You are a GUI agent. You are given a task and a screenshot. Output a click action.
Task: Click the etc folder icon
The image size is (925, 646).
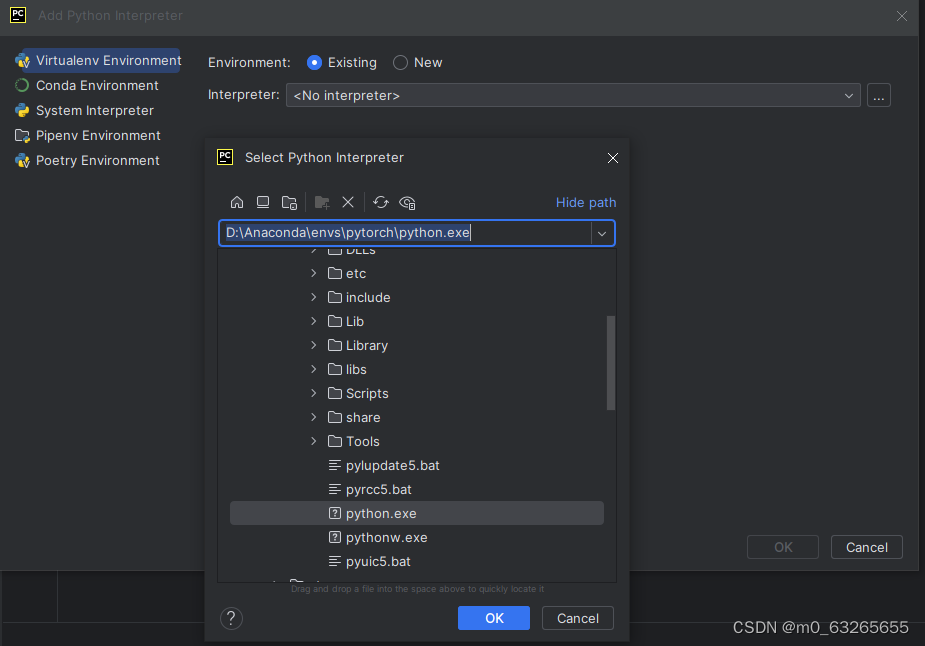[x=335, y=273]
